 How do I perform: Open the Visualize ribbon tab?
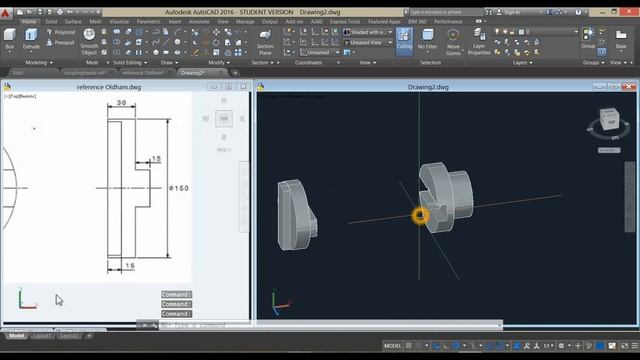(119, 21)
